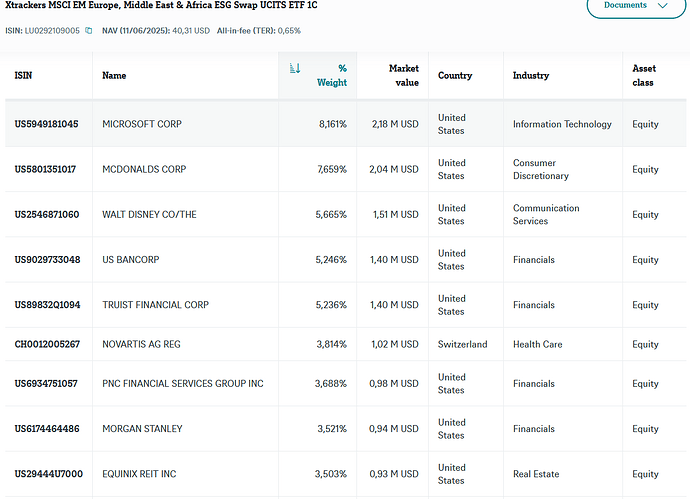Click market value 2,18 M USD
690x499 pixels.
coord(395,124)
